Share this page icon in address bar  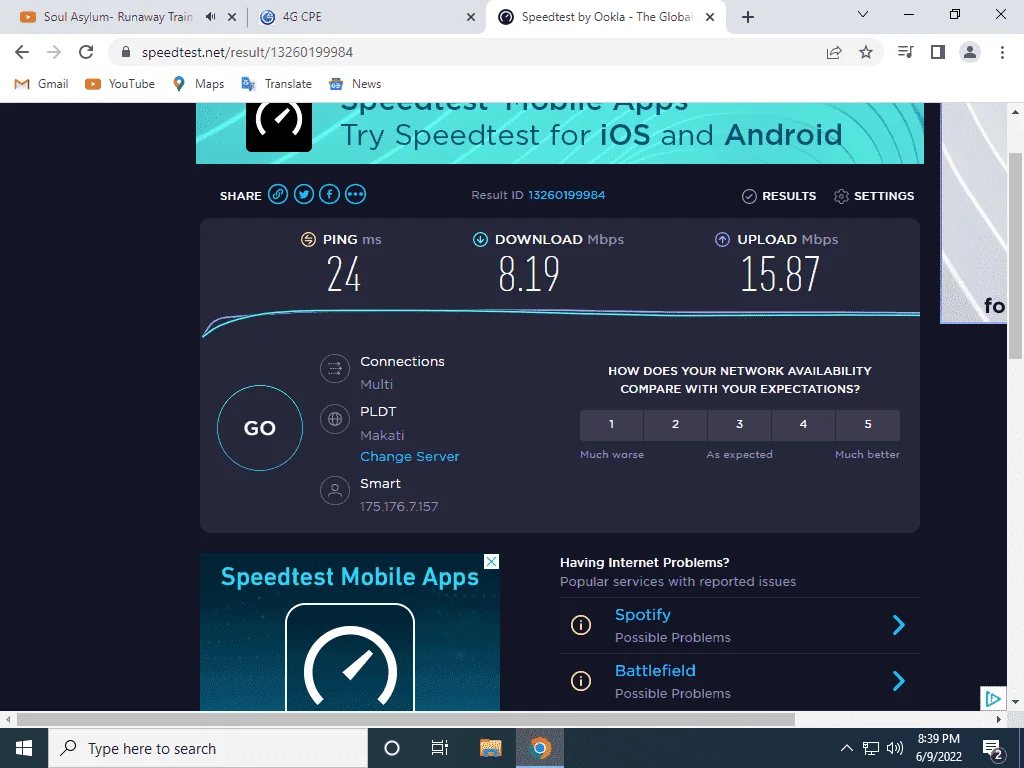[834, 52]
